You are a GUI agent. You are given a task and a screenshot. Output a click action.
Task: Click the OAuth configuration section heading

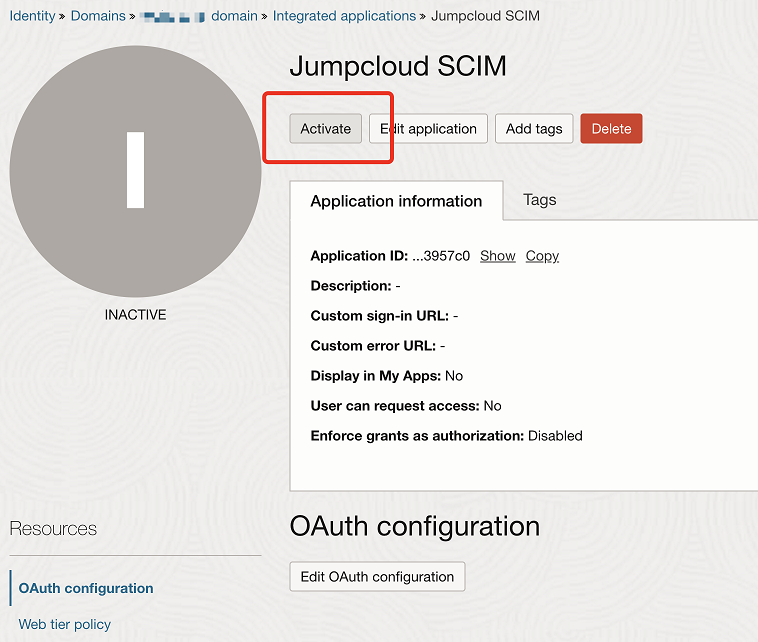click(x=415, y=526)
